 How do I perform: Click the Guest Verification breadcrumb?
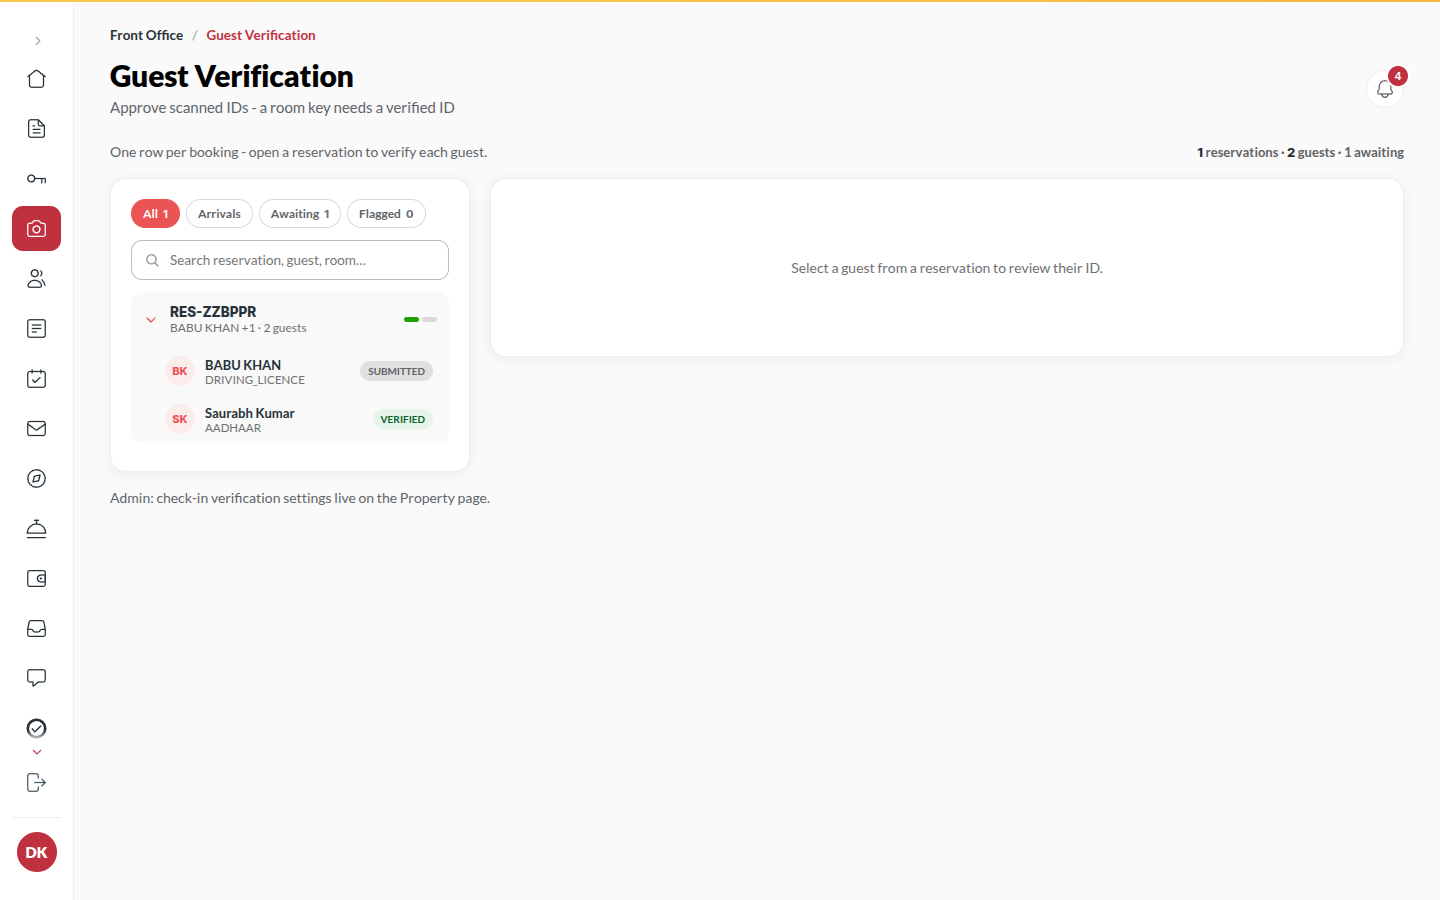click(261, 35)
